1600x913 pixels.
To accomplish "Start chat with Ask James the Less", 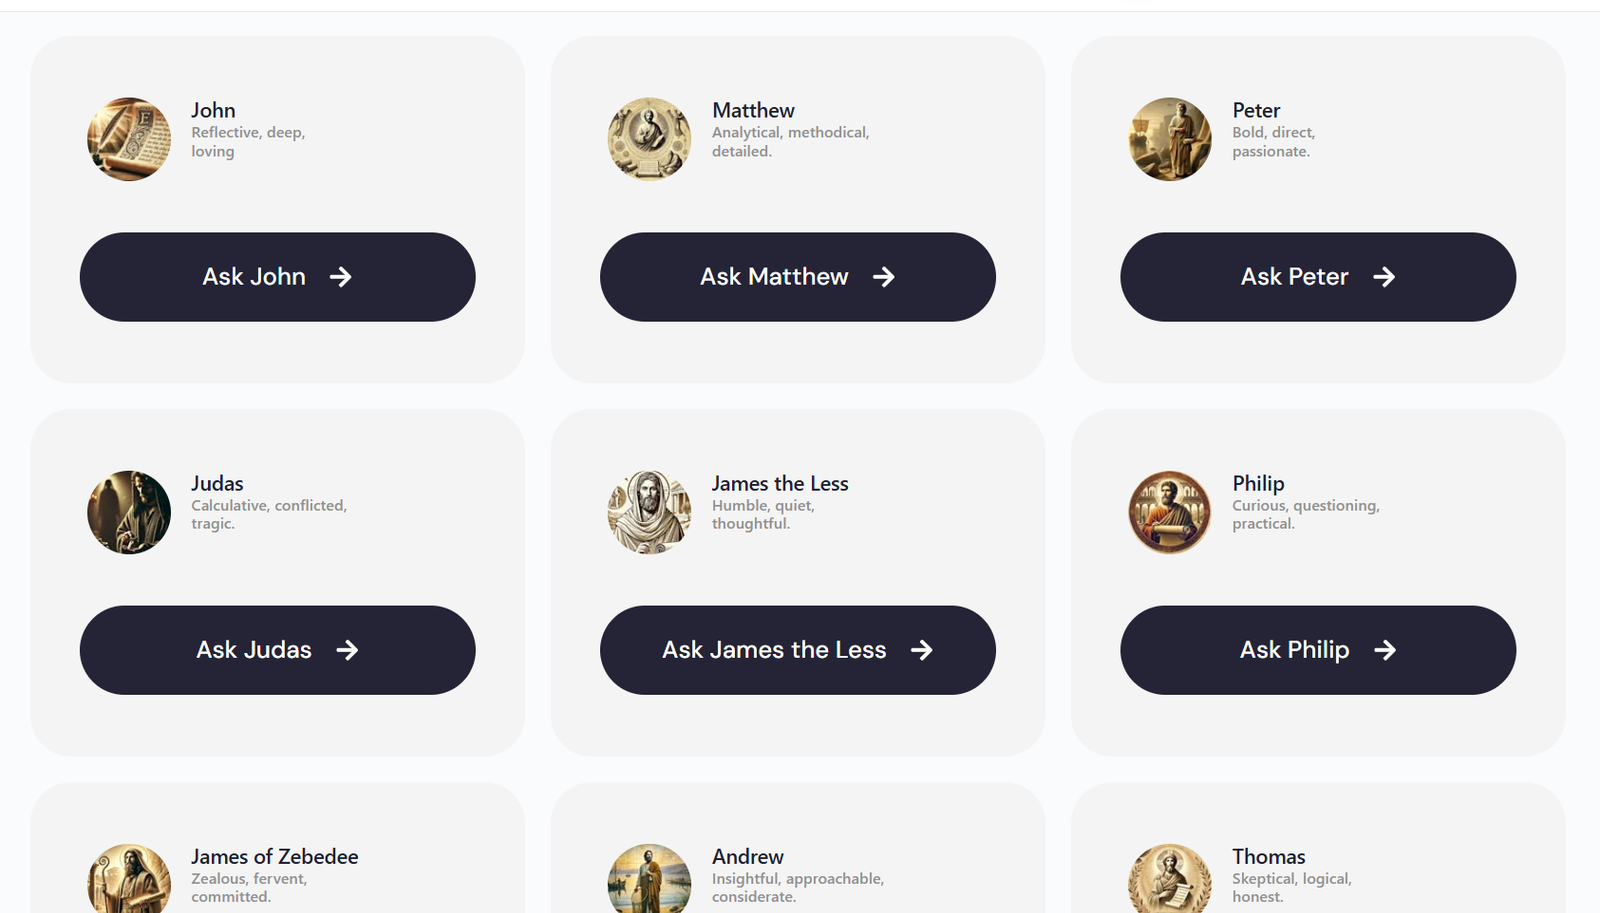I will coord(797,650).
